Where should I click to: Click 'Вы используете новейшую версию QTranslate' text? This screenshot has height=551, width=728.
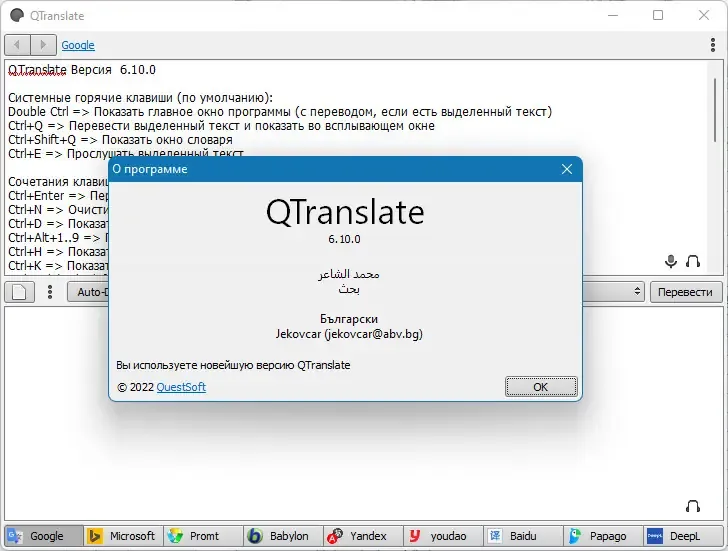point(233,365)
